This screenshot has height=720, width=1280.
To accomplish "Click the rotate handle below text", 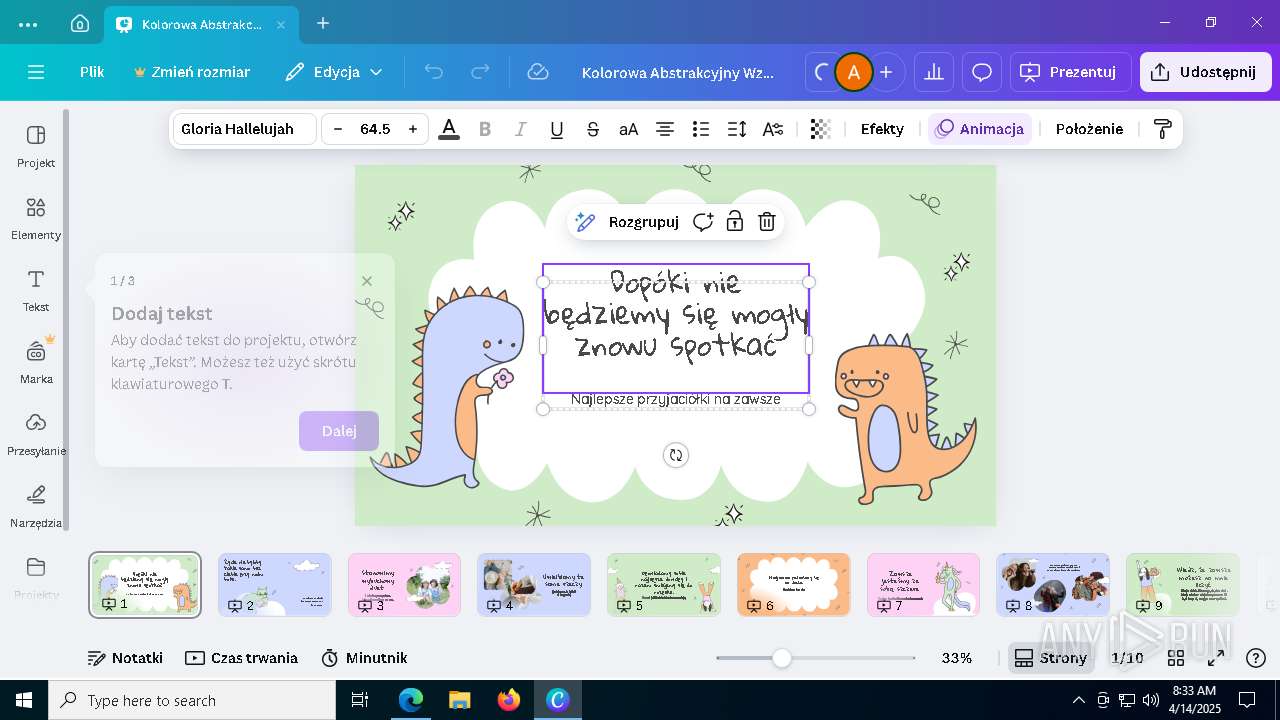I will click(x=676, y=455).
